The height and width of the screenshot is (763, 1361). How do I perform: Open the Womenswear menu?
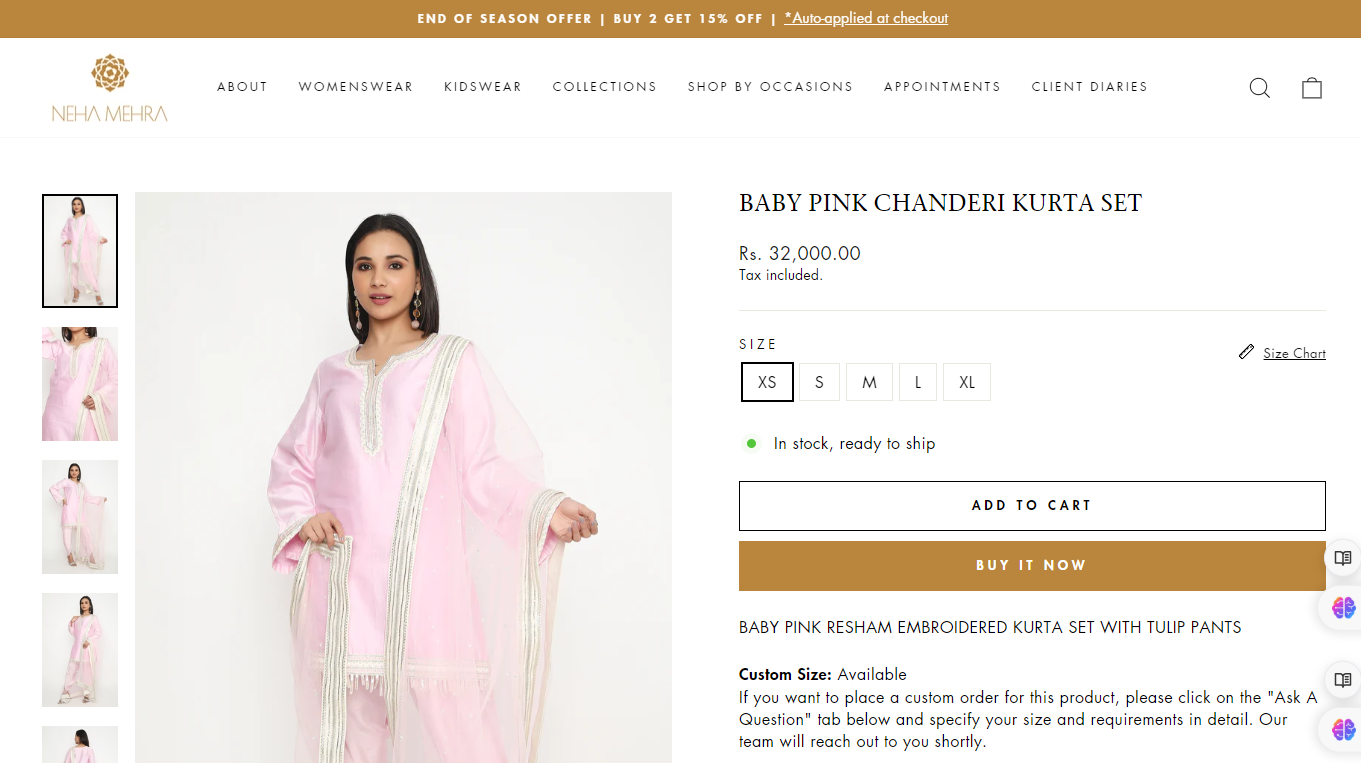pos(356,87)
